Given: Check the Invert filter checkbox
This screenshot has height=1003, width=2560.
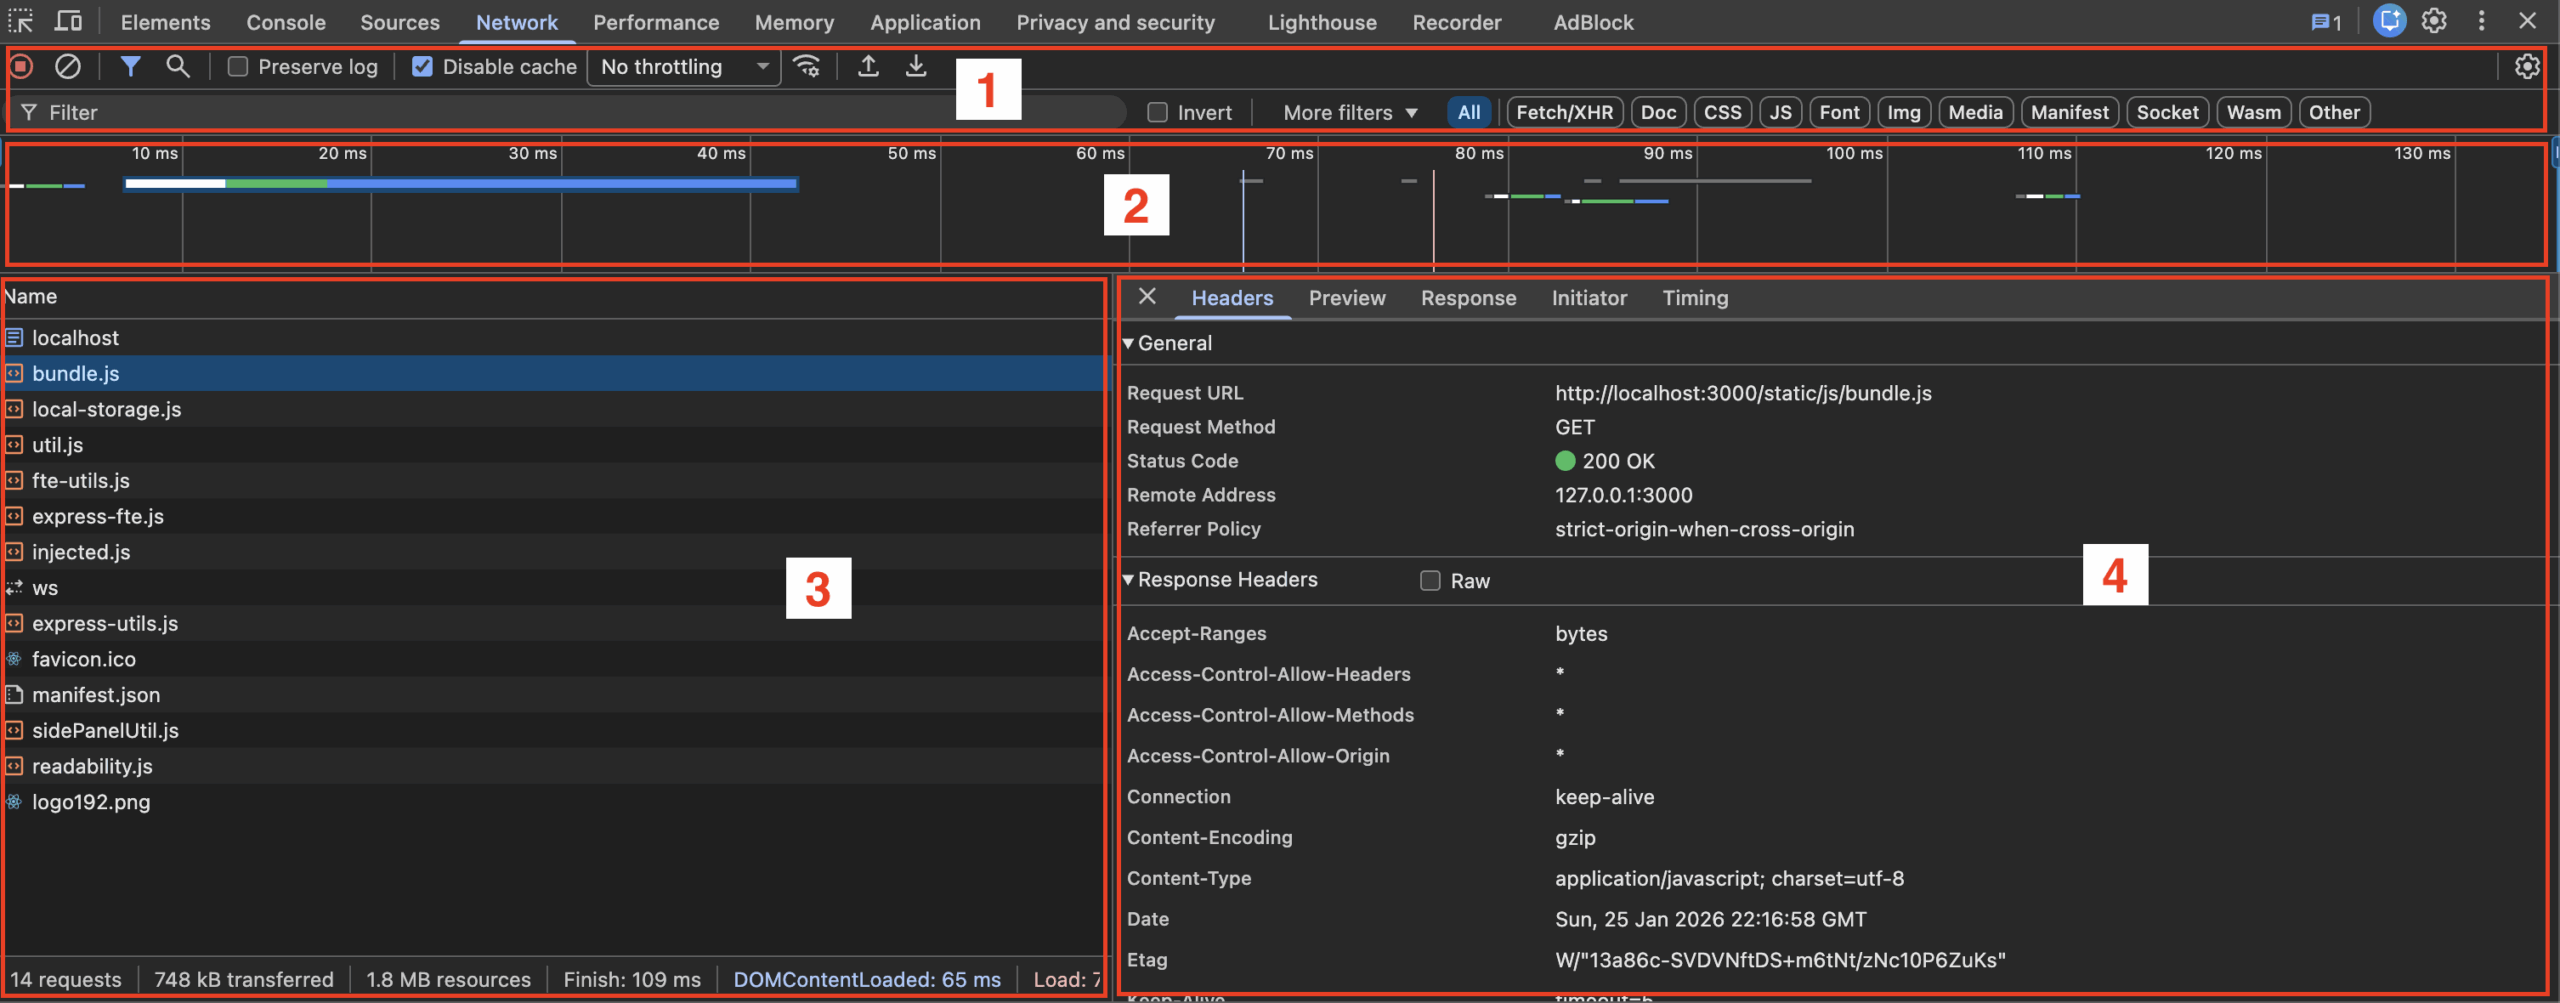Looking at the screenshot, I should coord(1157,113).
